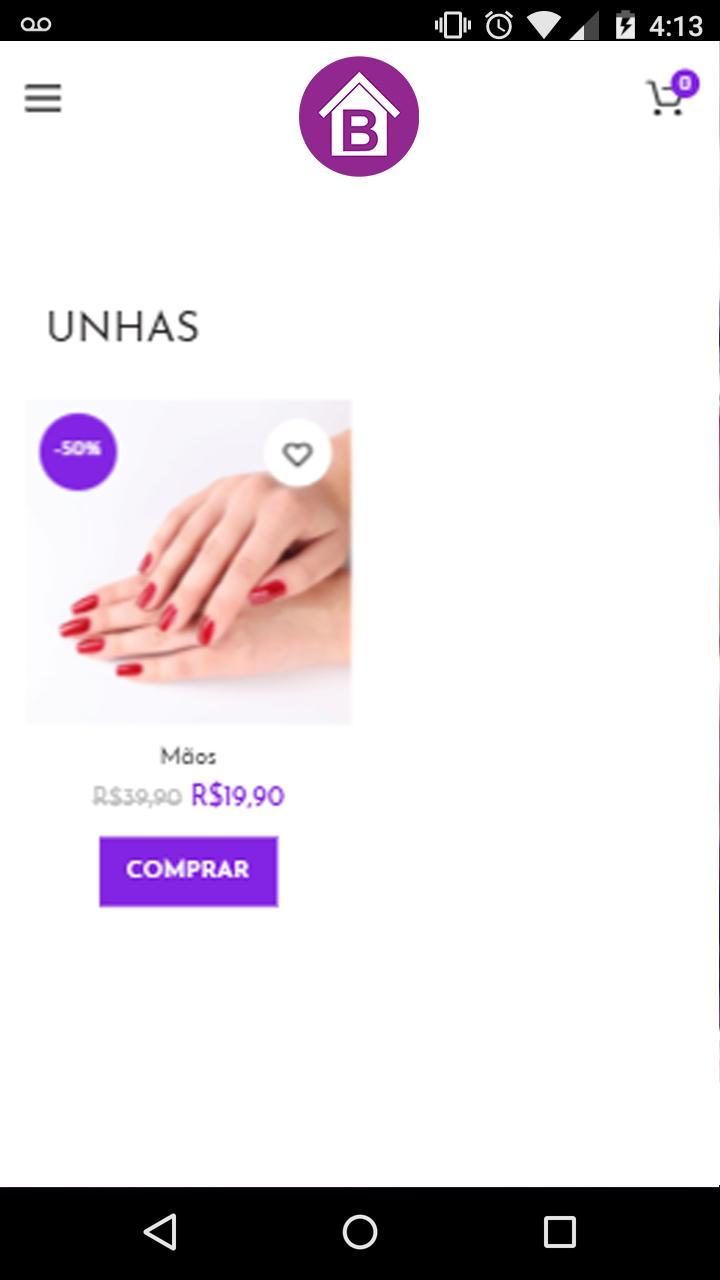This screenshot has height=1280, width=720.
Task: Open the Mãos product title
Action: 188,757
